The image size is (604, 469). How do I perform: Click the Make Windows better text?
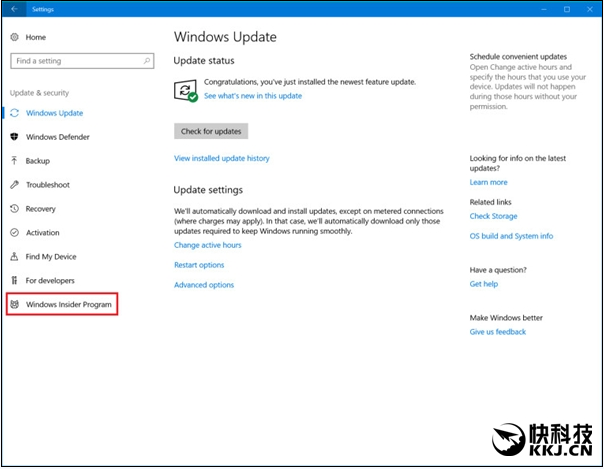pos(506,318)
